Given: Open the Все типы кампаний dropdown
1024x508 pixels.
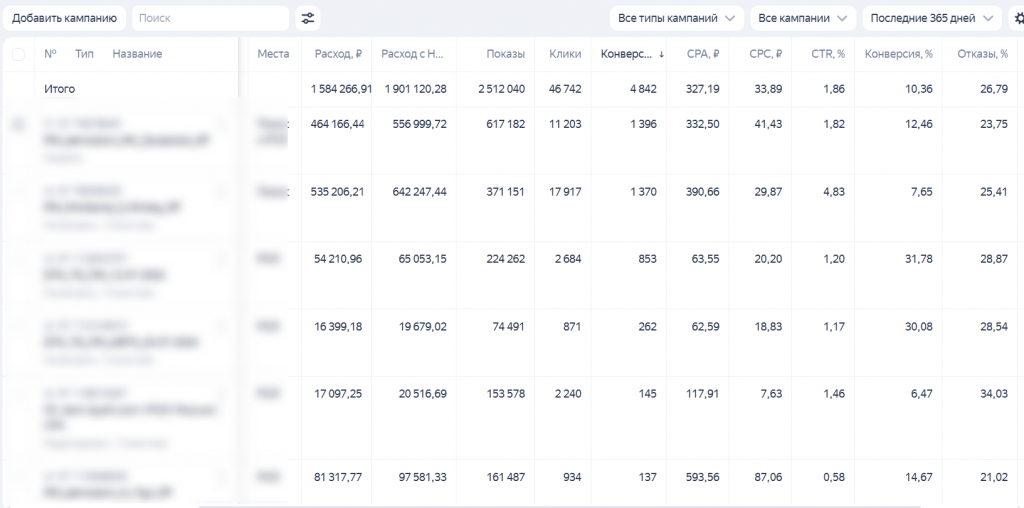Looking at the screenshot, I should [x=677, y=18].
